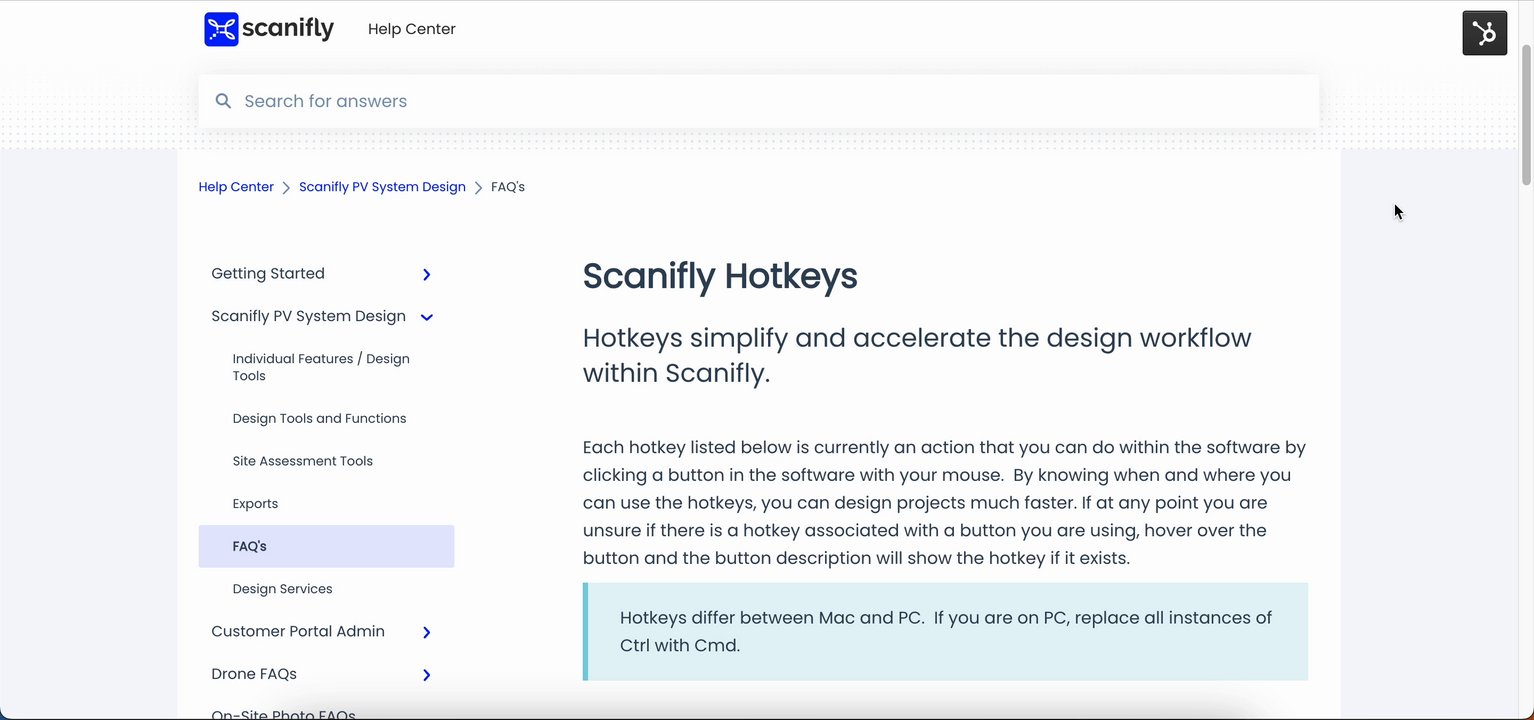Expand the Customer Portal Admin chevron

[427, 632]
